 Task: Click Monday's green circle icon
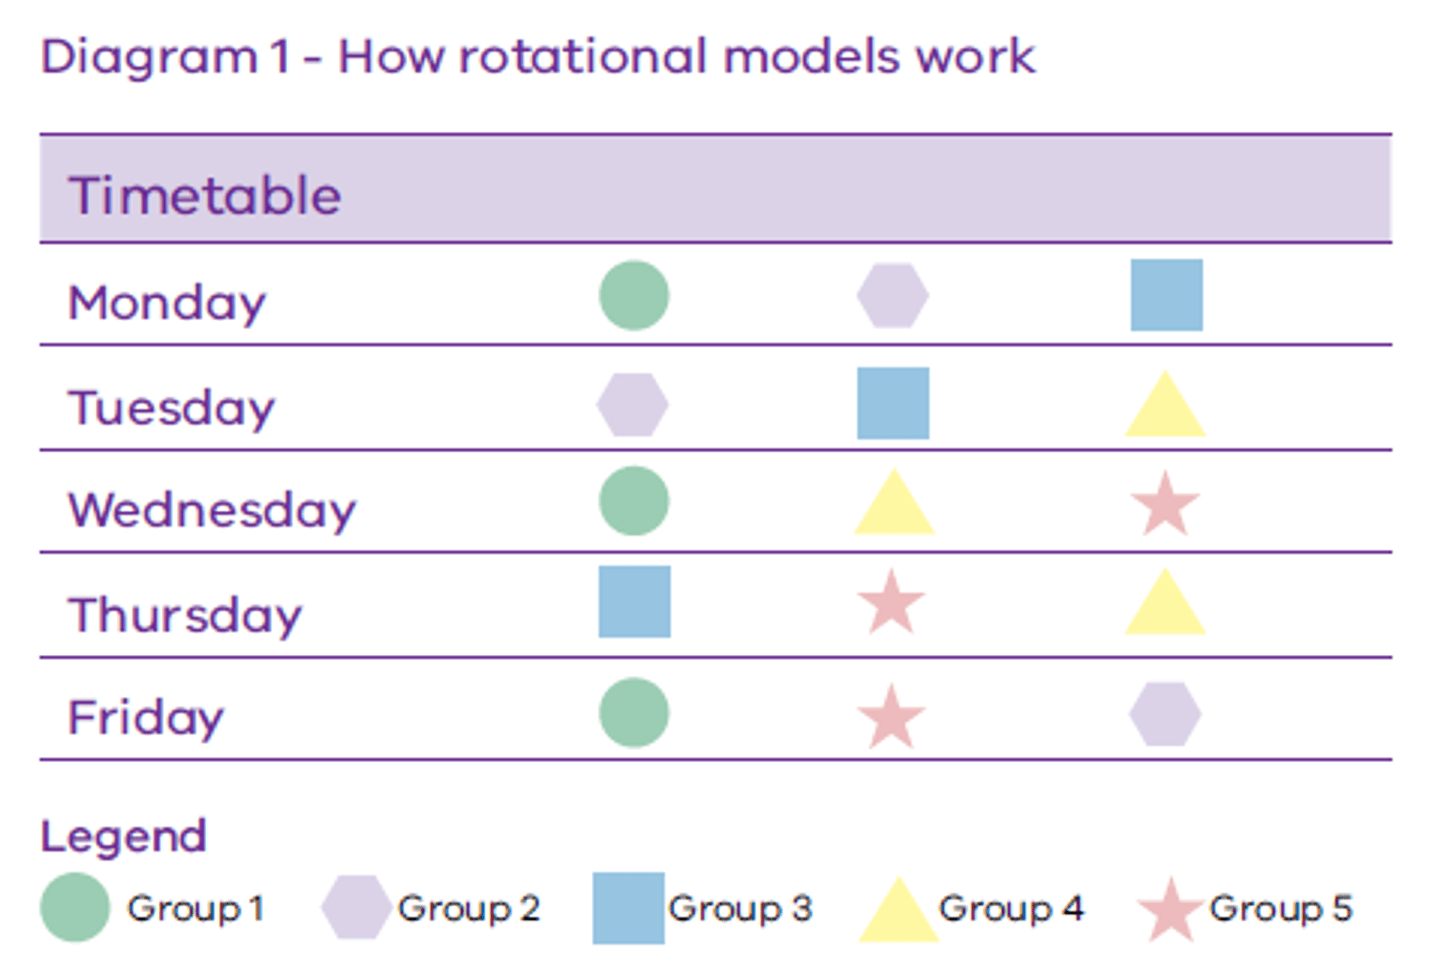click(x=634, y=295)
